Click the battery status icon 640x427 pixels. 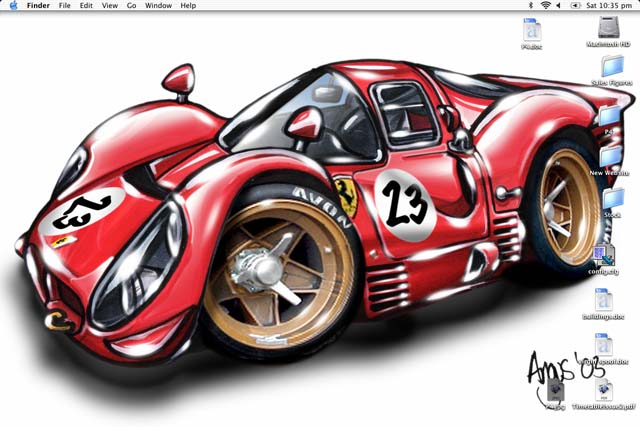coord(576,5)
